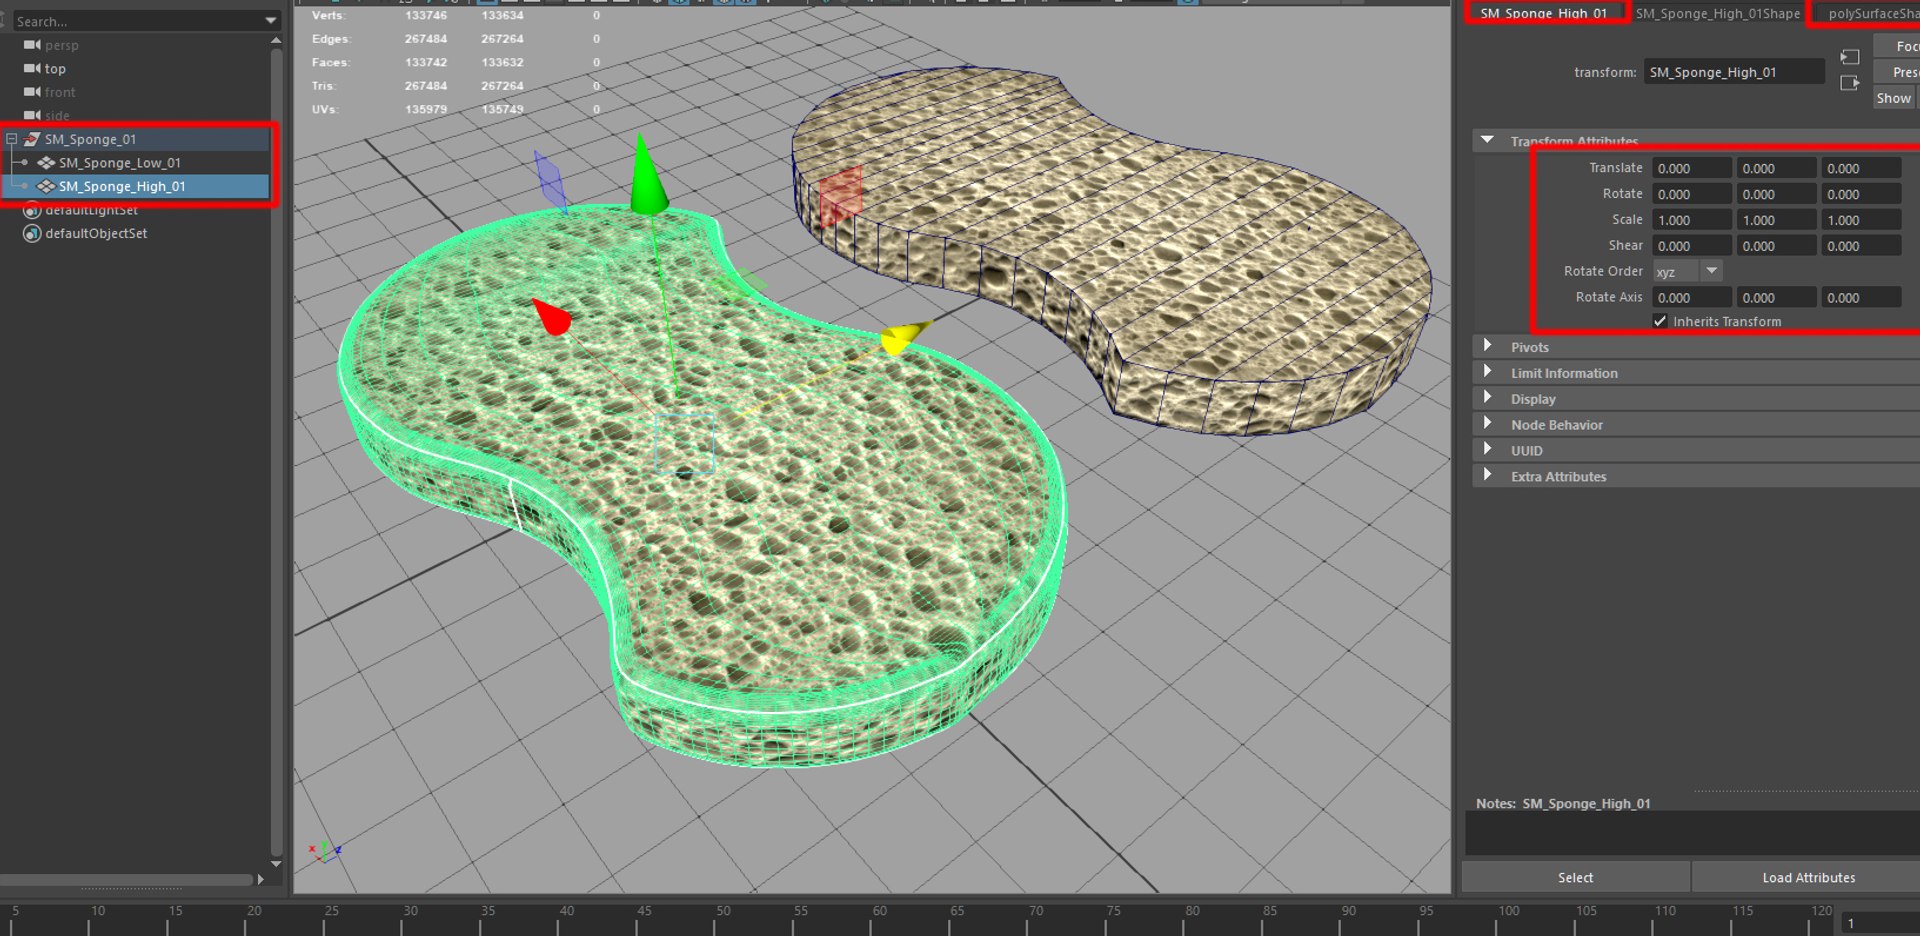Viewport: 1920px width, 936px height.
Task: Select the top camera in outliner
Action: click(55, 69)
